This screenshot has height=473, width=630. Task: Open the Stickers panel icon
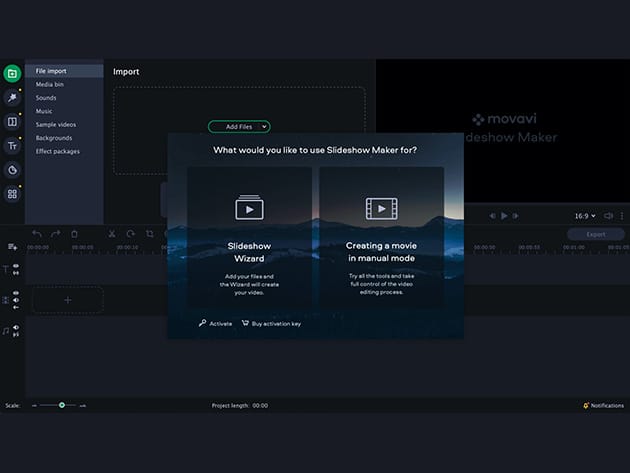[x=12, y=170]
